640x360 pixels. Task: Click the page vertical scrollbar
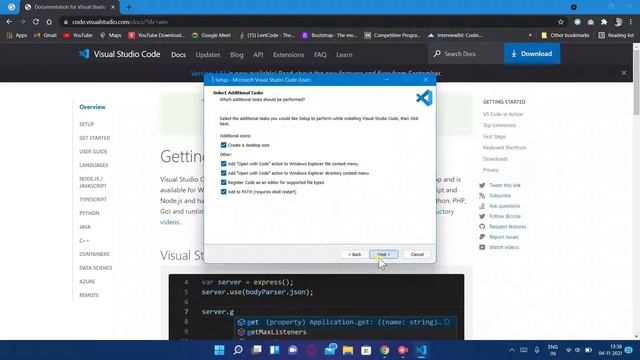click(636, 82)
